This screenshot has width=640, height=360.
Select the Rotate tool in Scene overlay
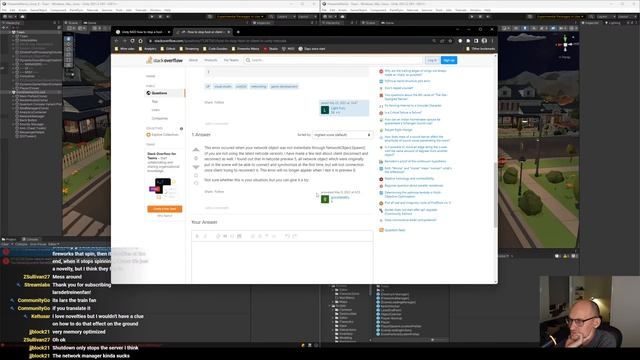pyautogui.click(x=69, y=49)
